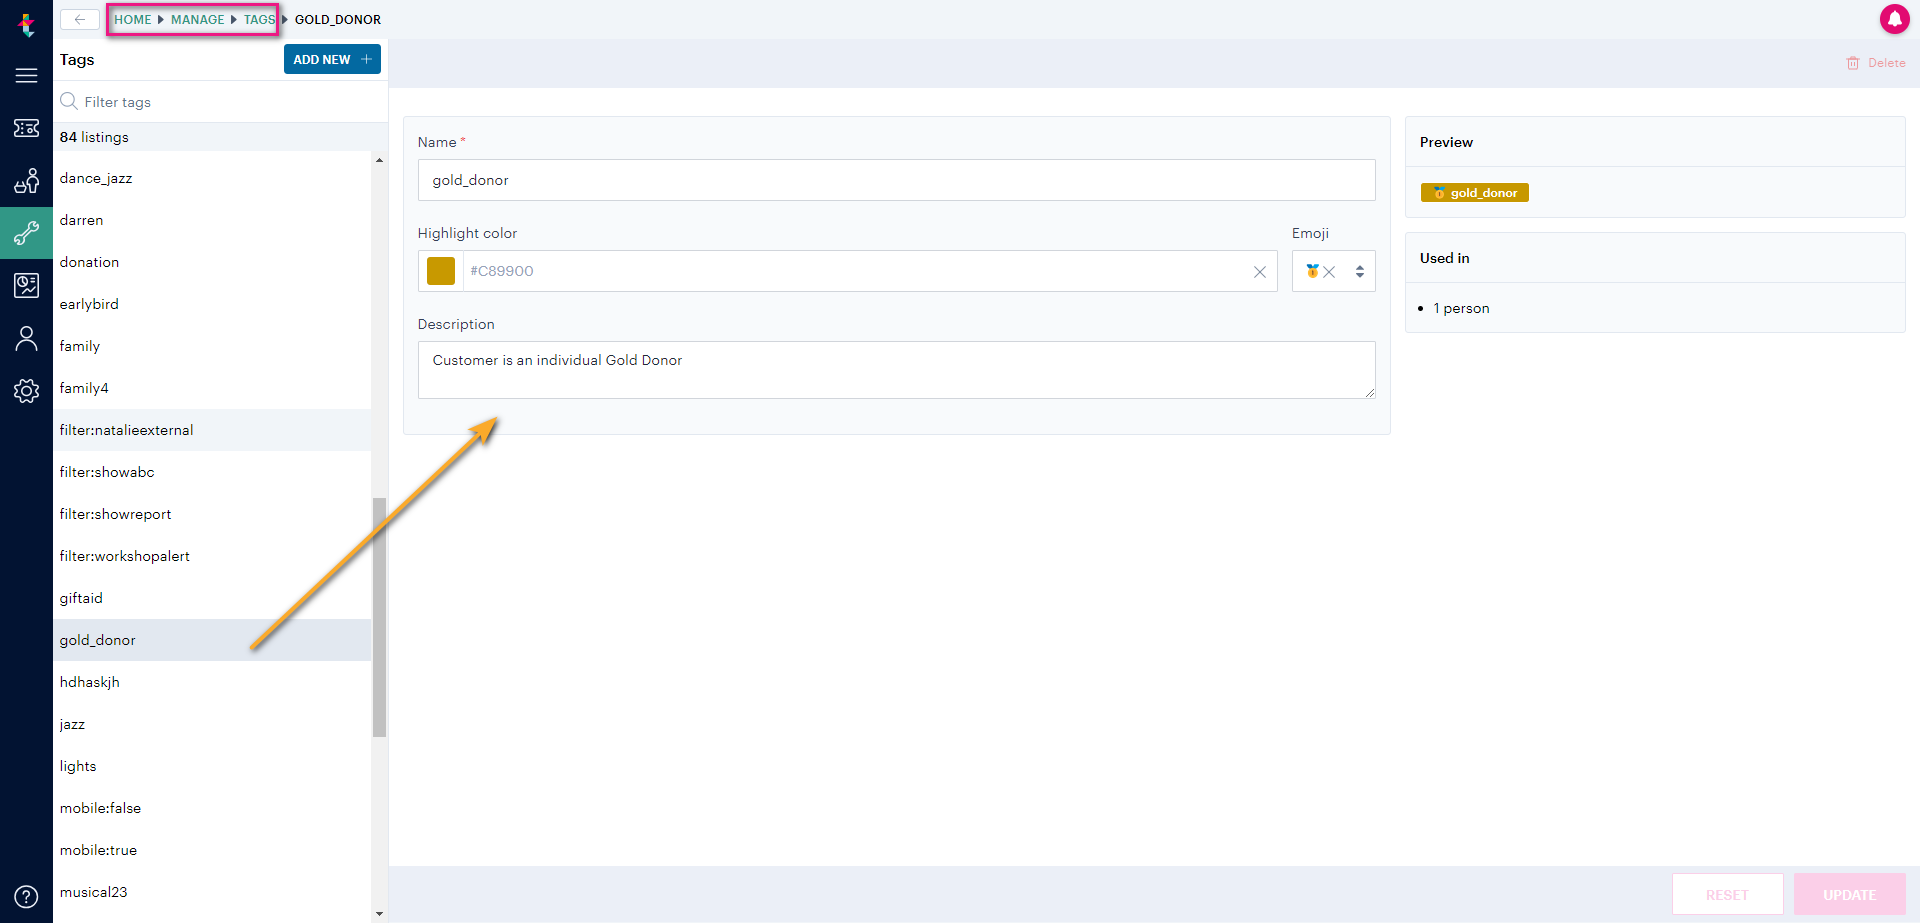Open the settings gear icon in sidebar
This screenshot has height=923, width=1920.
[26, 391]
